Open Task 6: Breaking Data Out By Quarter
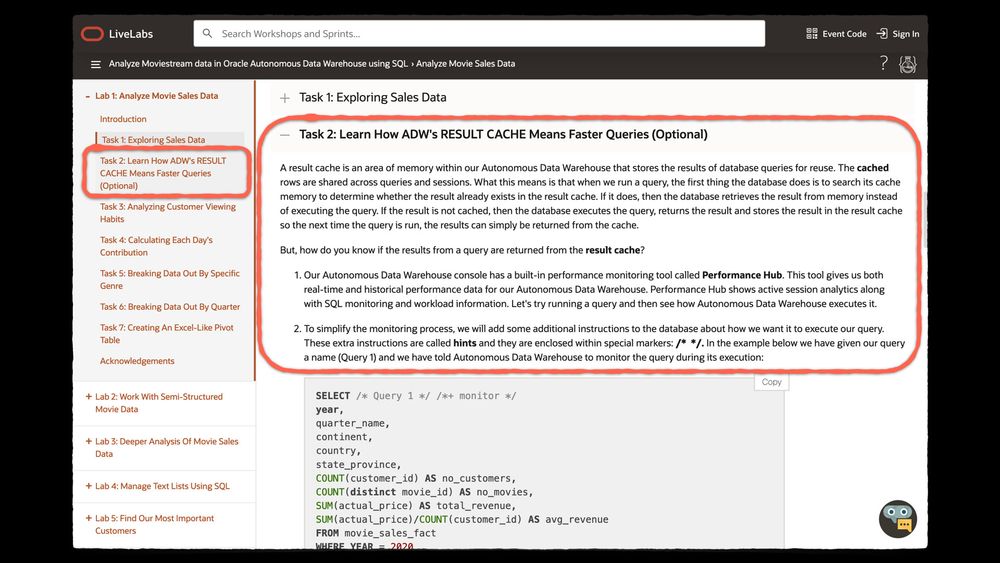This screenshot has width=1000, height=563. click(170, 307)
